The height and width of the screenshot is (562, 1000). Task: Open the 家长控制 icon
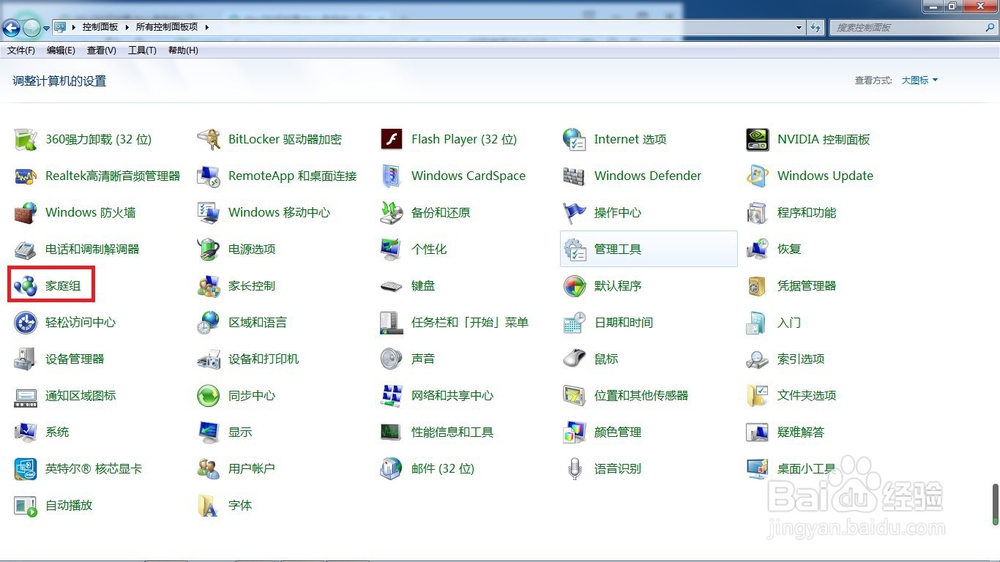[209, 286]
